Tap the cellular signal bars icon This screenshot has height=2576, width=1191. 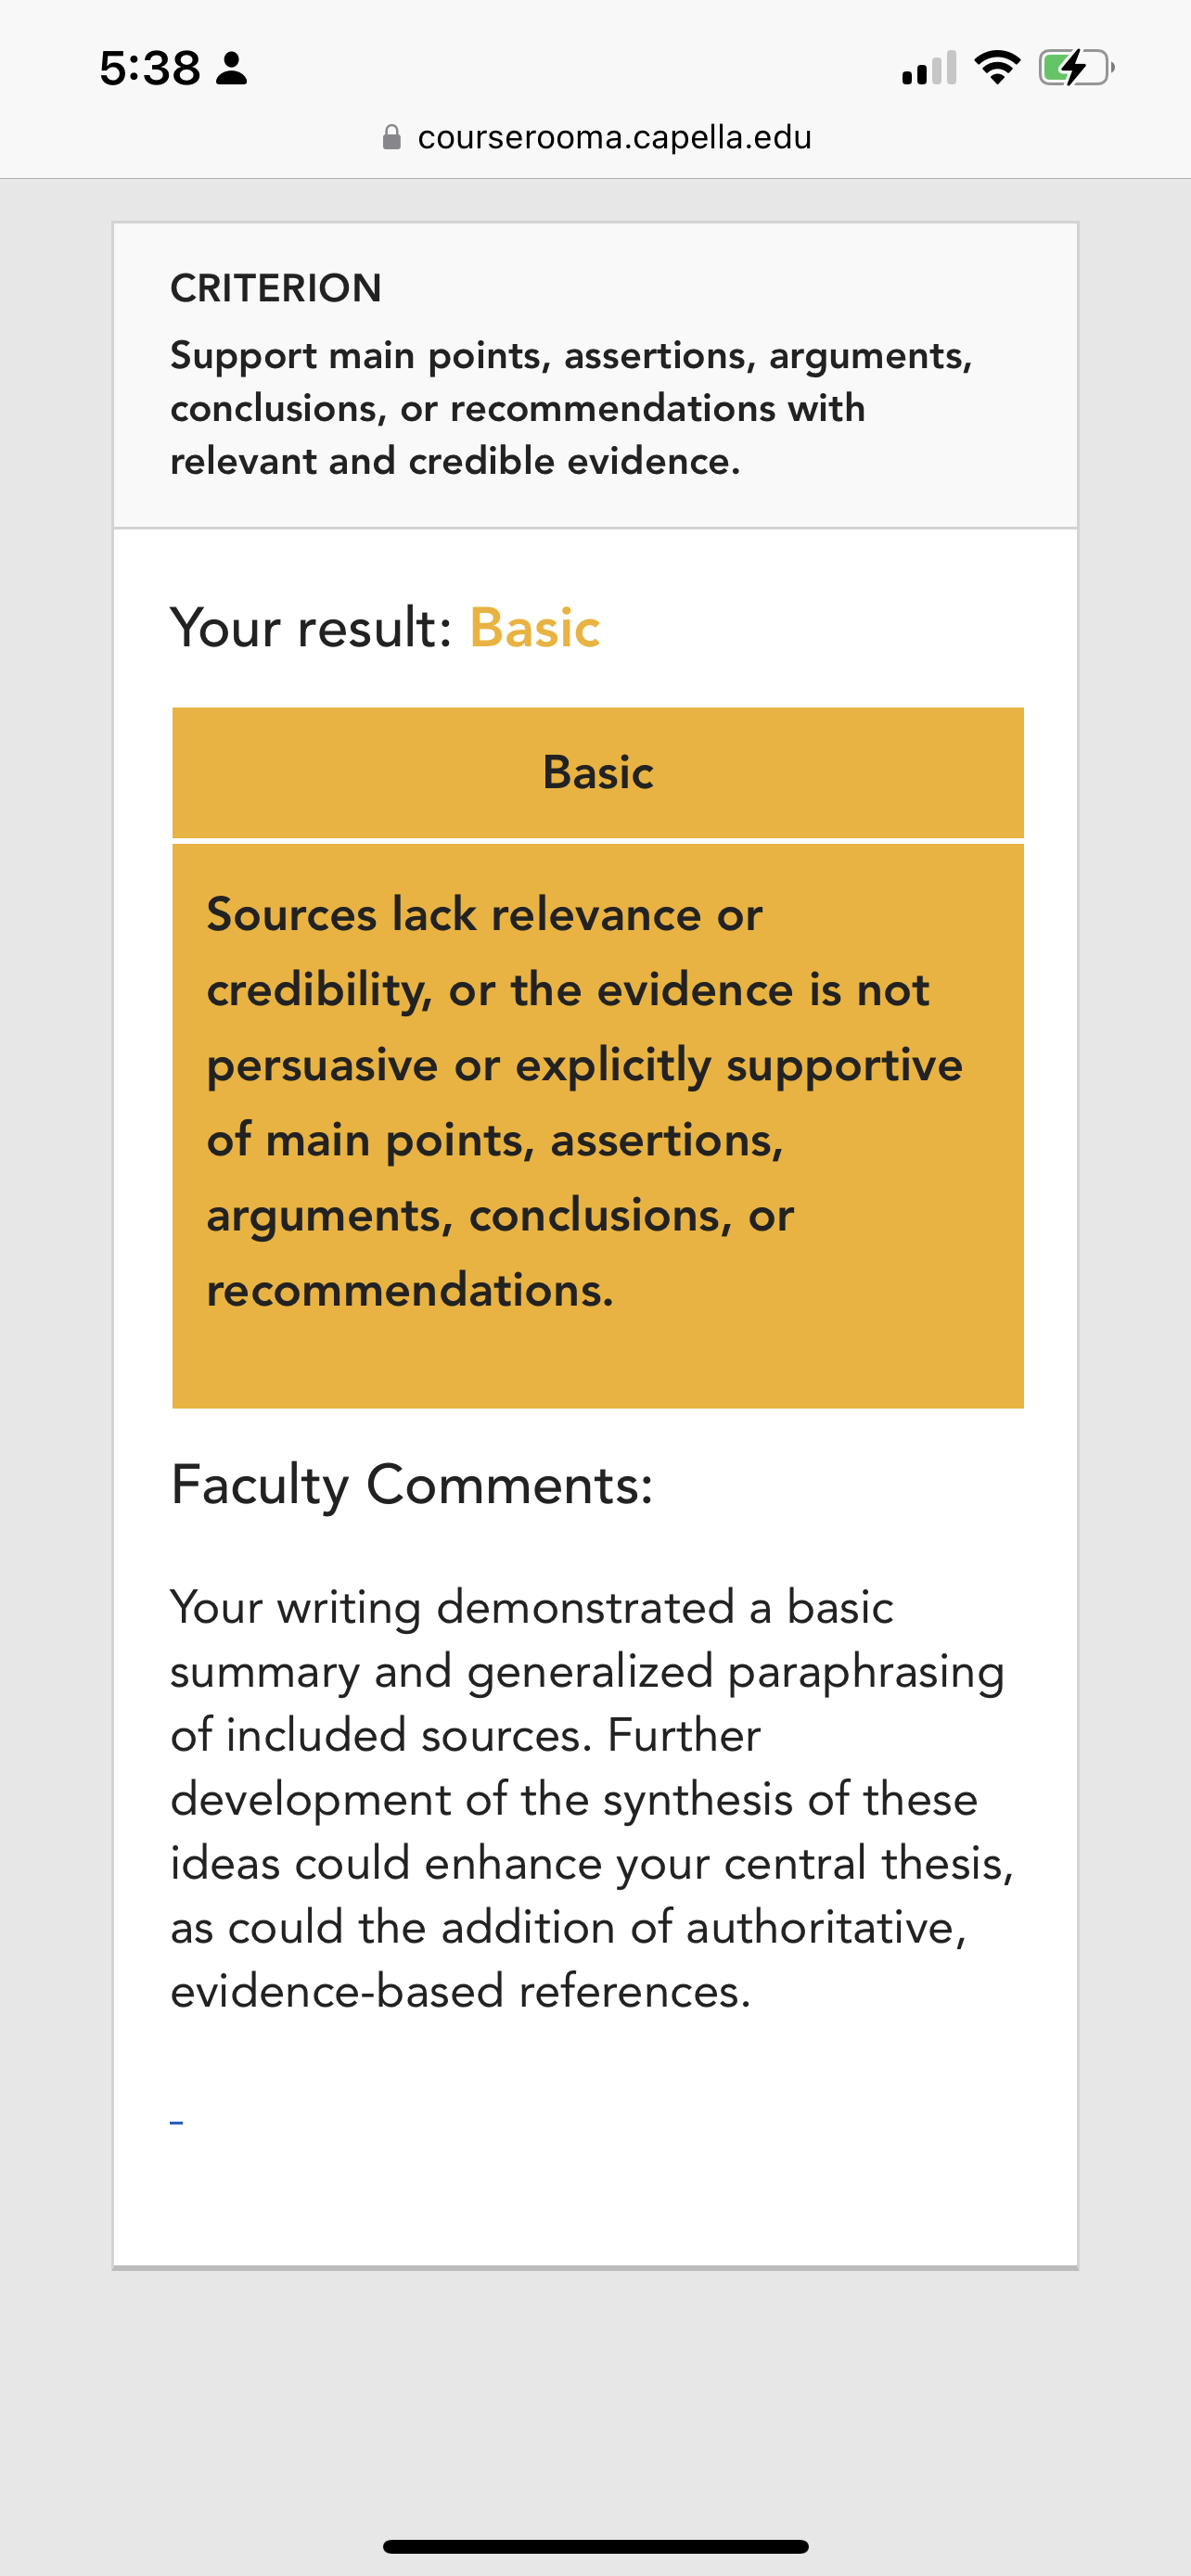pos(929,68)
